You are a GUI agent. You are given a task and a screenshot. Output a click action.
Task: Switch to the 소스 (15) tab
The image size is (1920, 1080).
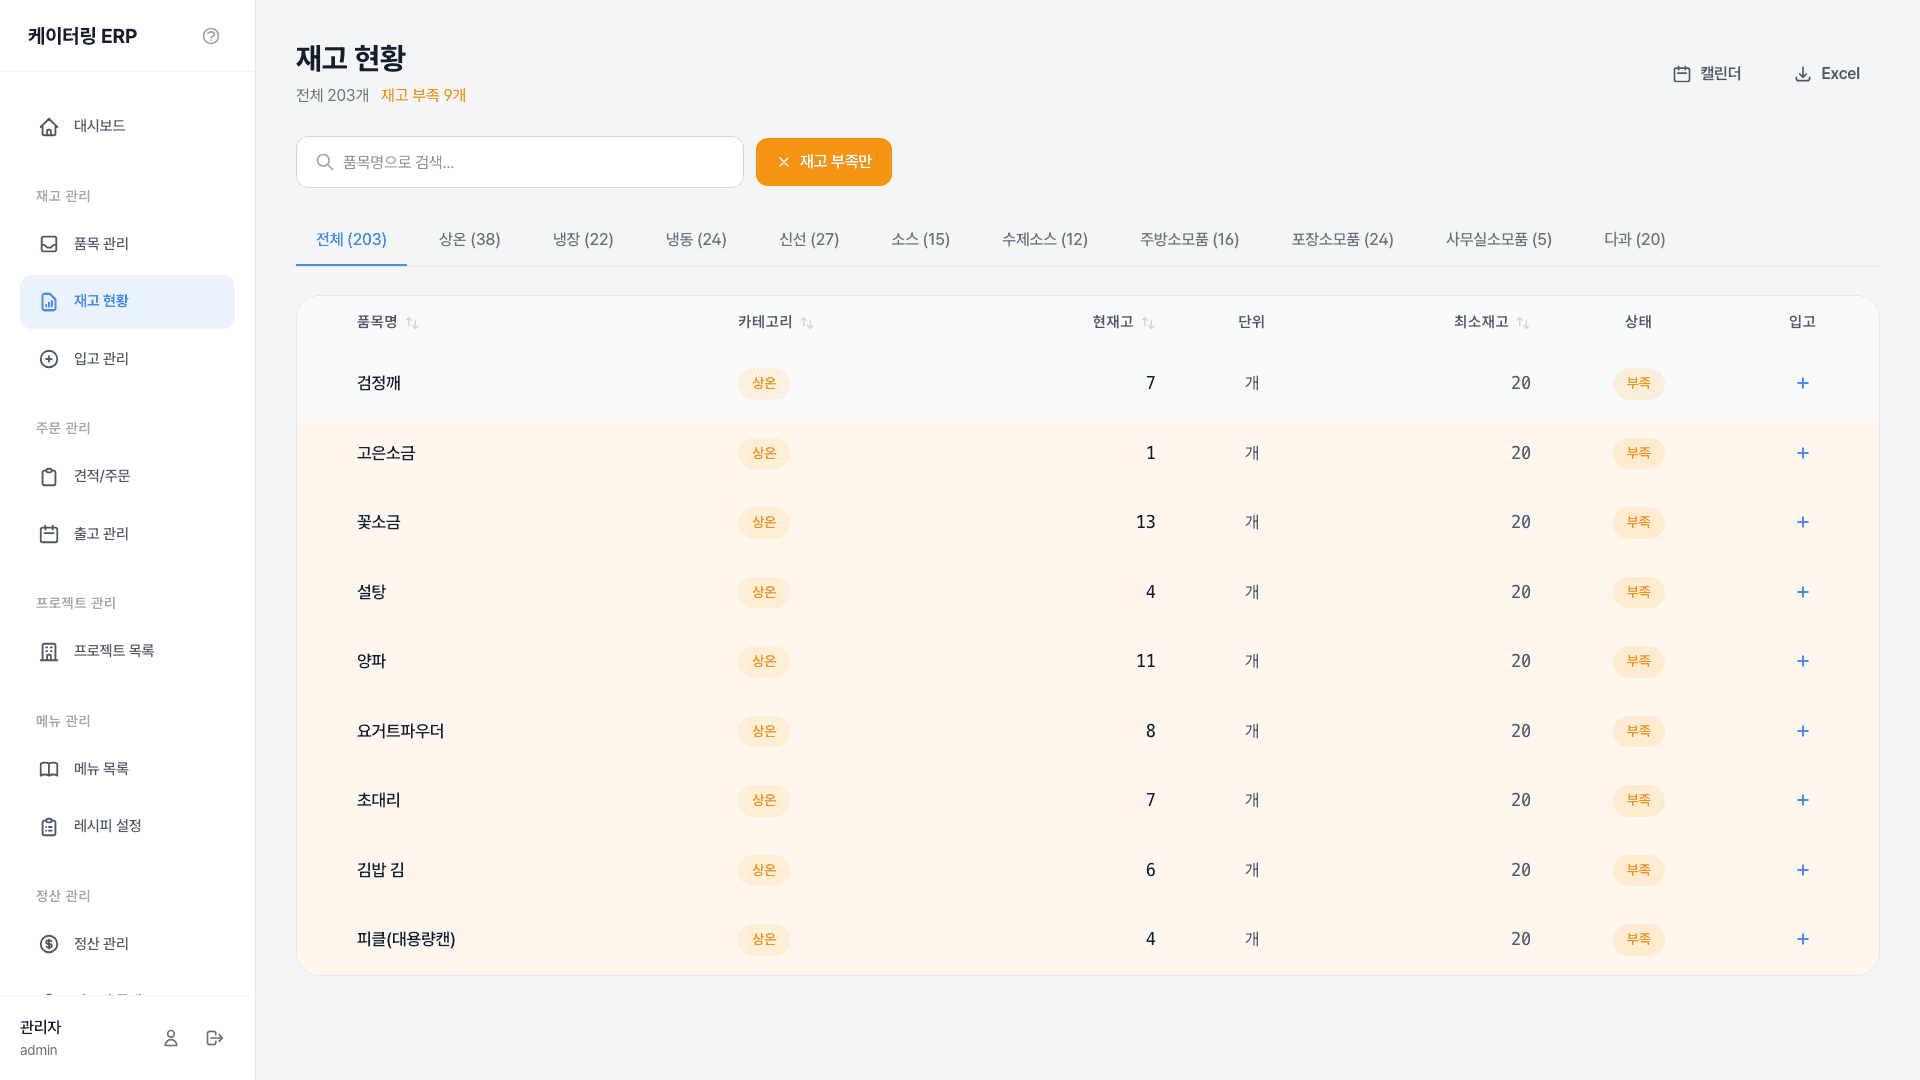[x=920, y=240]
